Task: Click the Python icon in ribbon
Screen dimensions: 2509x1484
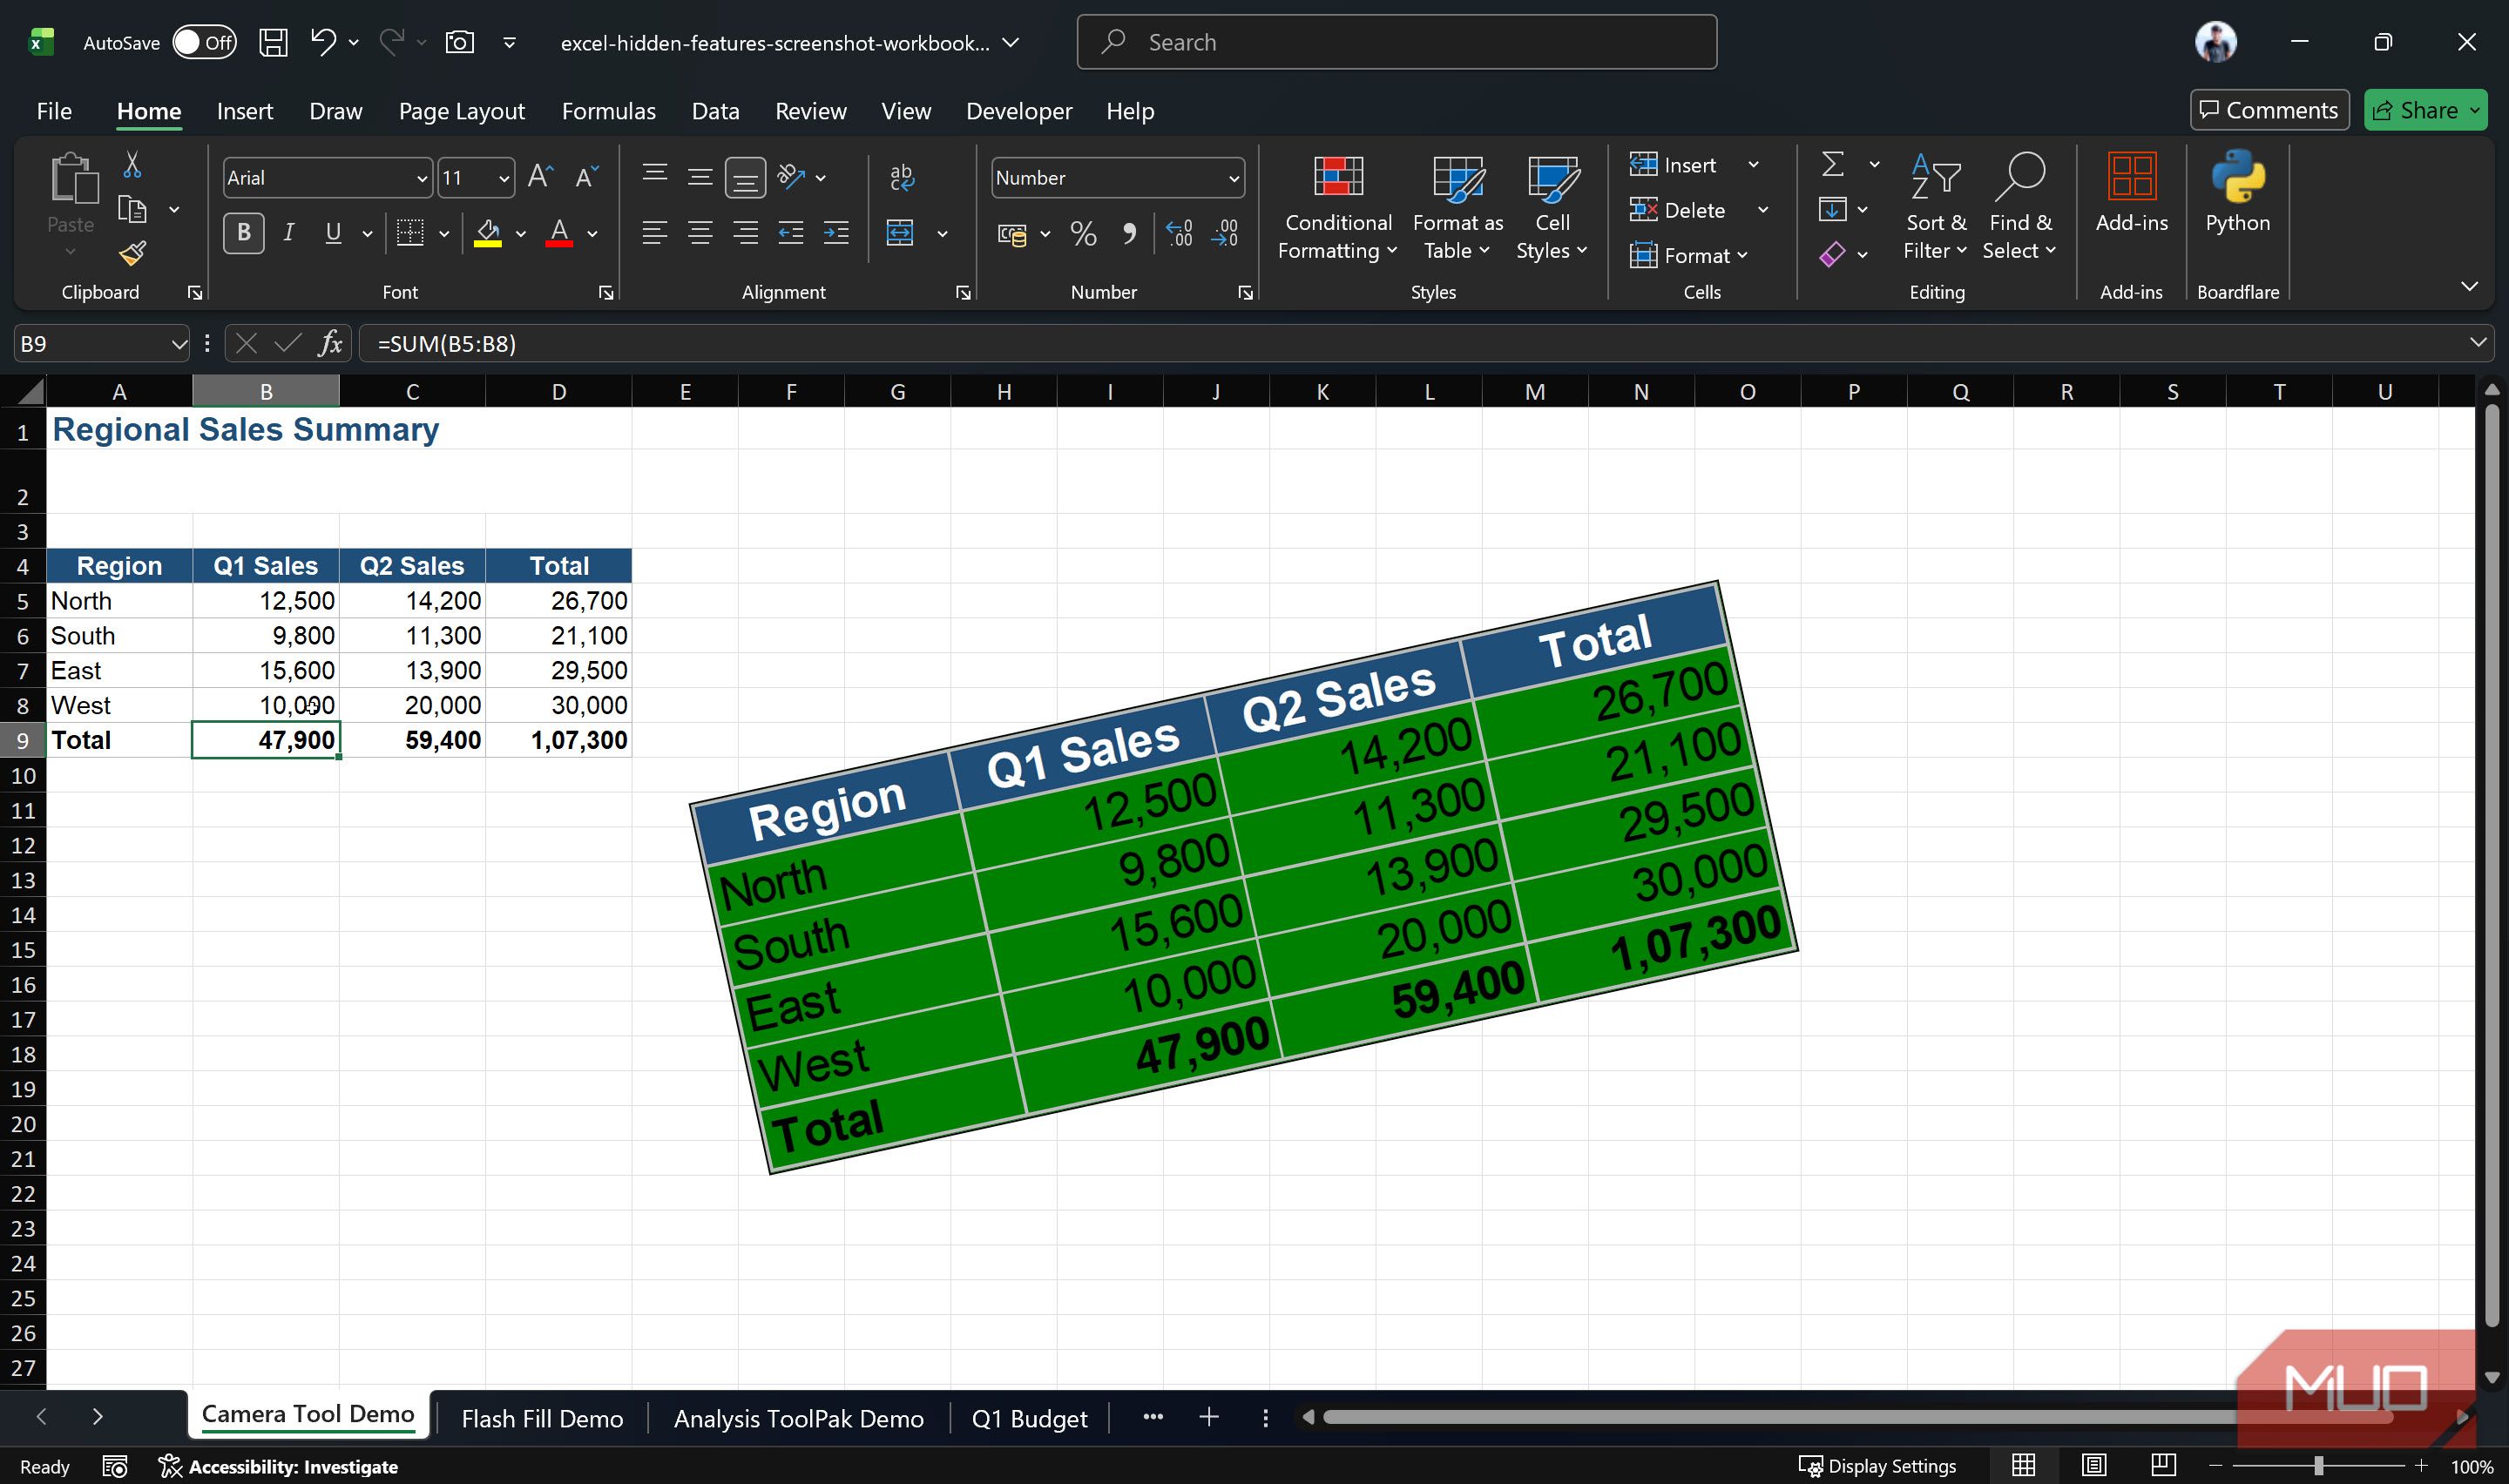Action: (x=2238, y=192)
